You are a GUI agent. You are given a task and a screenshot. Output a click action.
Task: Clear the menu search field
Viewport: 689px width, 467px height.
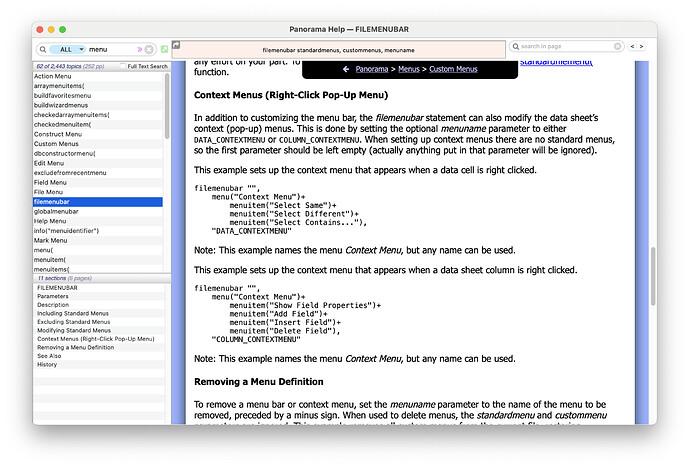pyautogui.click(x=149, y=50)
